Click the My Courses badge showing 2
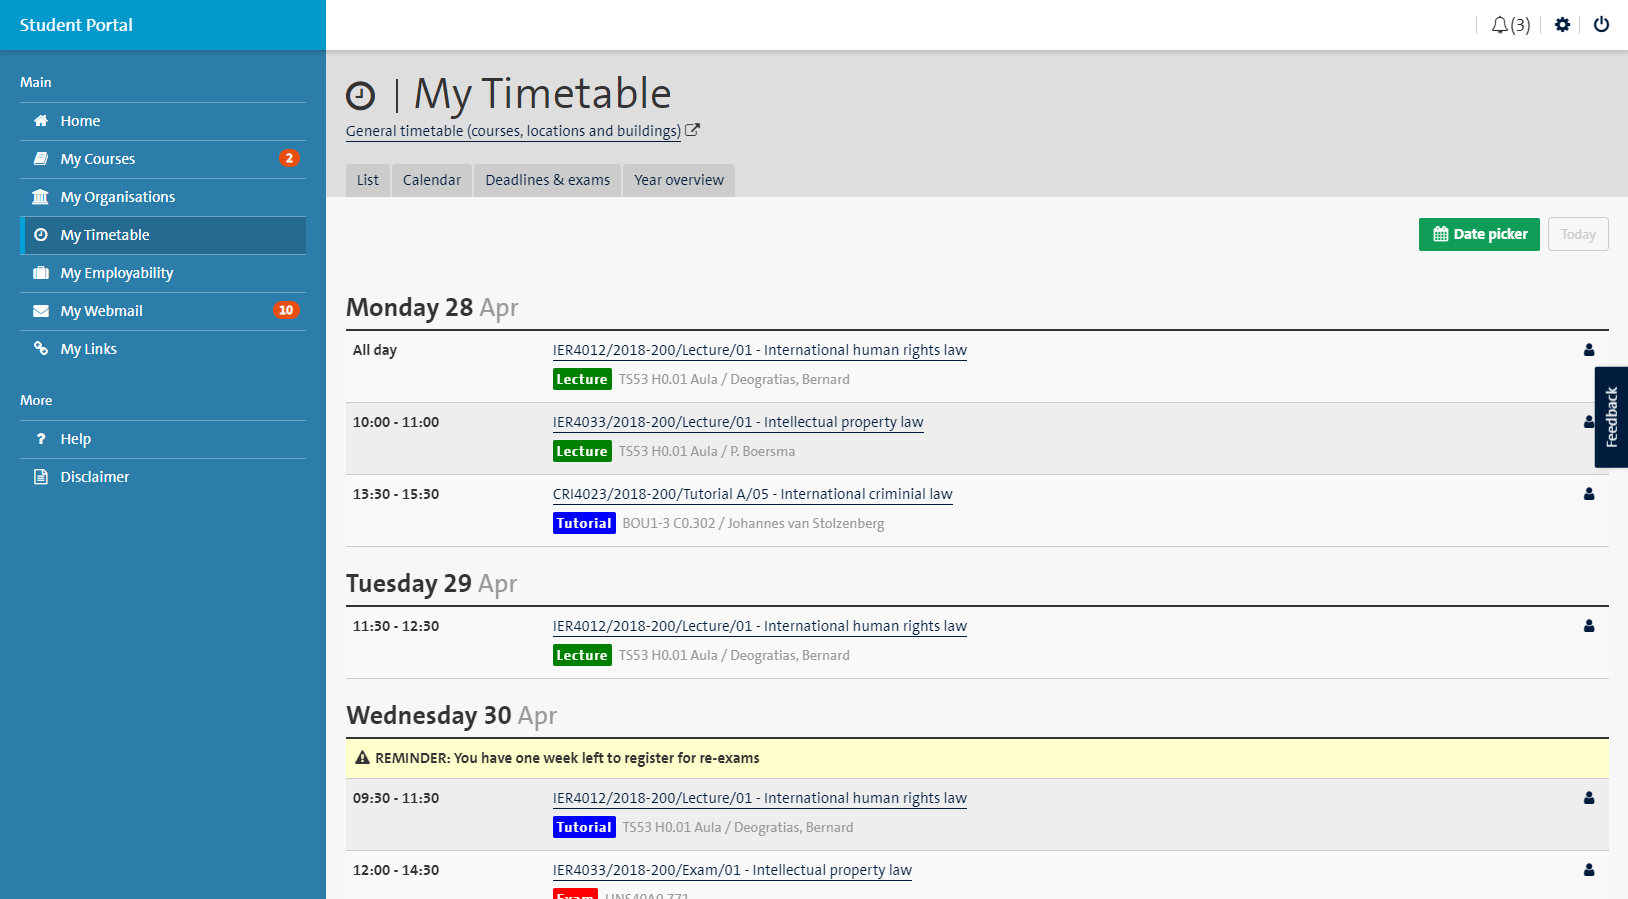The image size is (1628, 899). pos(289,158)
